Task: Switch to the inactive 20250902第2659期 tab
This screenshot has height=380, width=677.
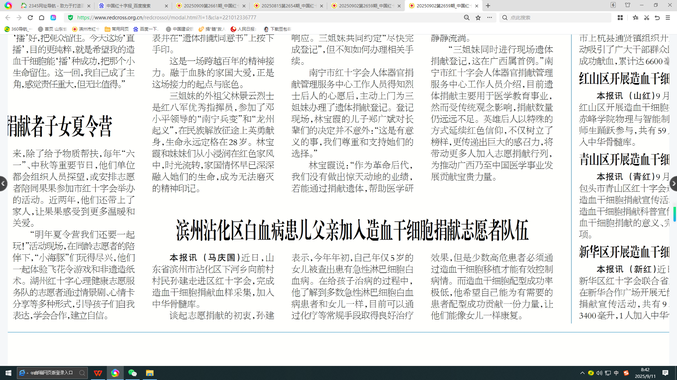Action: 365,6
